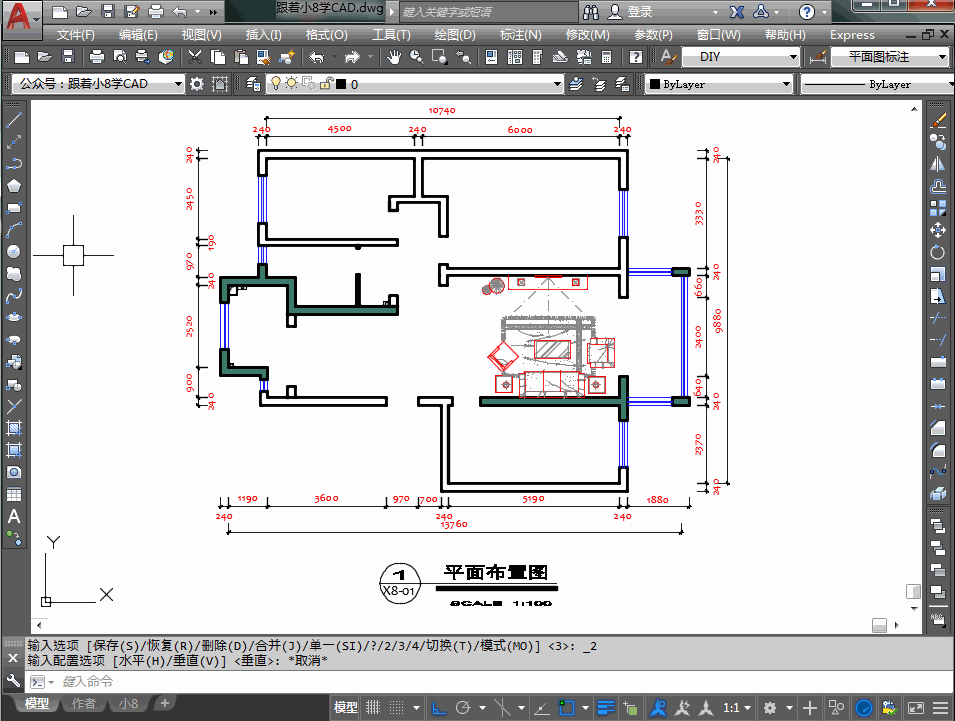Toggle polar tracking in status bar

tap(463, 708)
